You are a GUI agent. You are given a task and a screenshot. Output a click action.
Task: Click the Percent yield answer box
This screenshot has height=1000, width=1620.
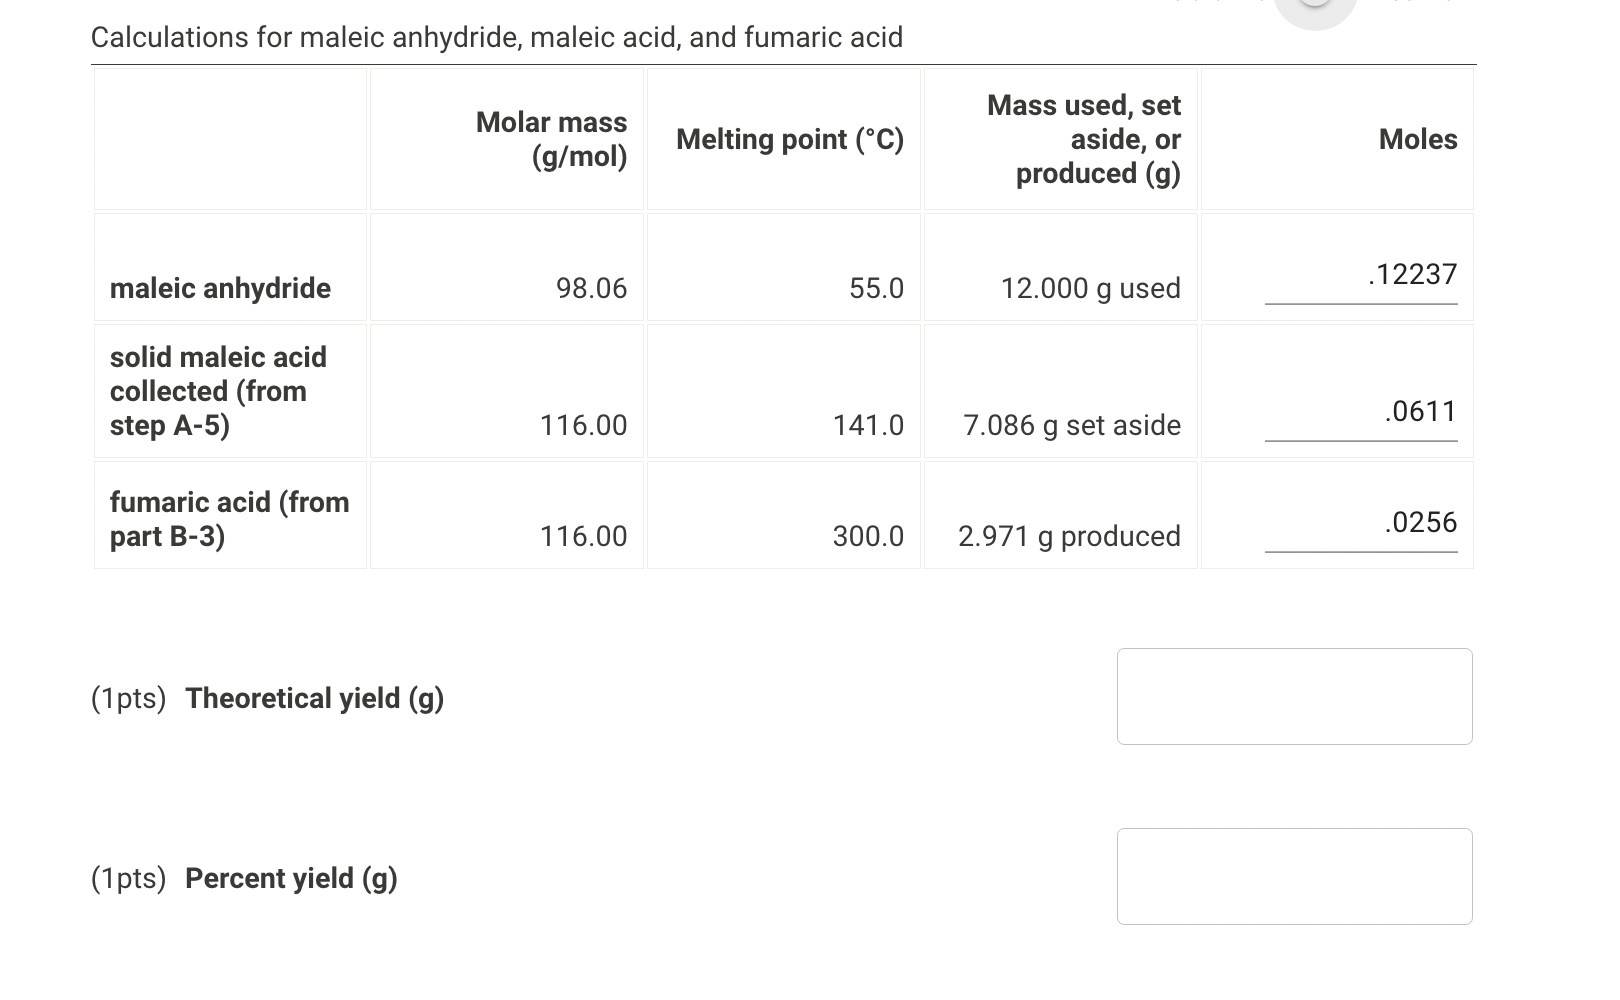click(1294, 876)
